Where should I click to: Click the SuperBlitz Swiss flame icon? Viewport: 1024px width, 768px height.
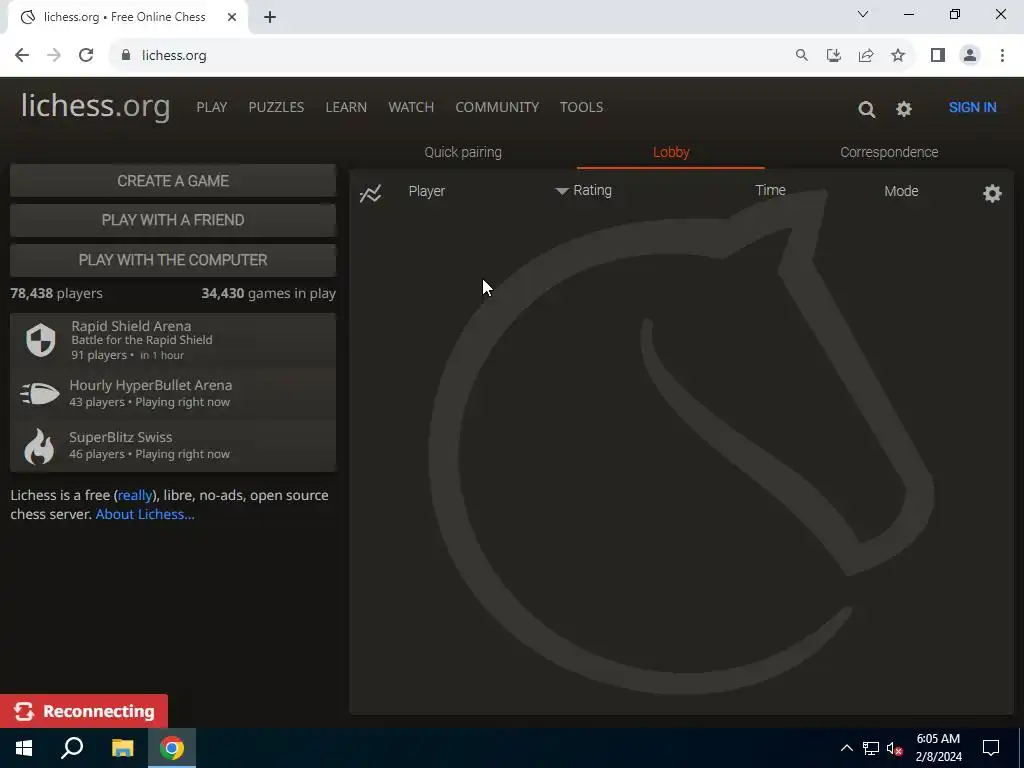pyautogui.click(x=39, y=446)
